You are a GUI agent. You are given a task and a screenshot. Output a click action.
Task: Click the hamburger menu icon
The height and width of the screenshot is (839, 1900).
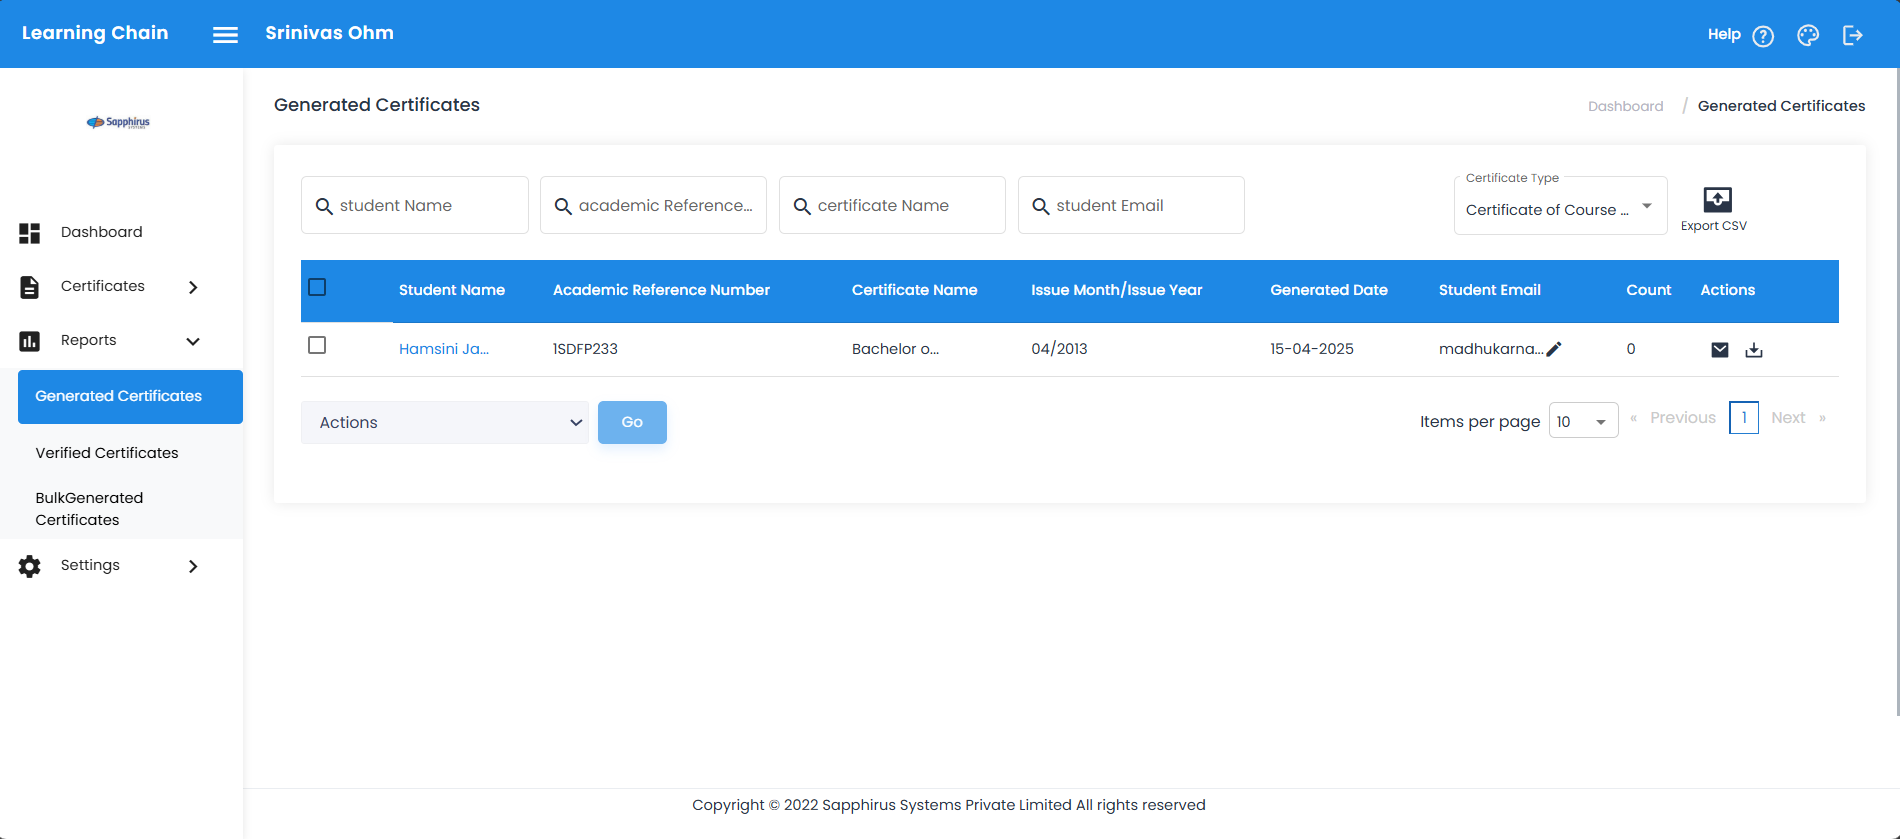tap(225, 35)
